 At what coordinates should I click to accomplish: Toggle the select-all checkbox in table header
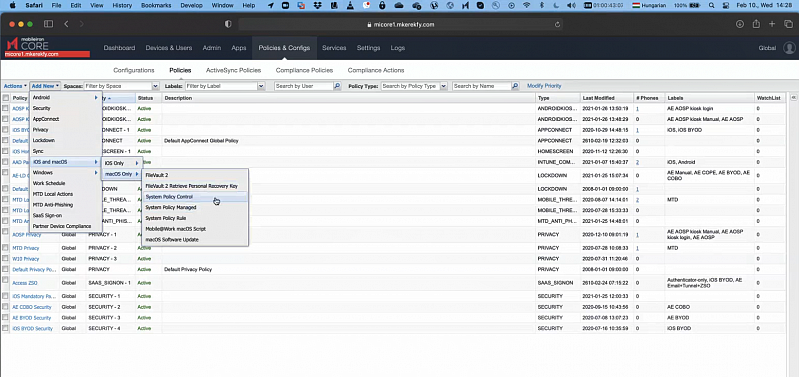coord(6,98)
